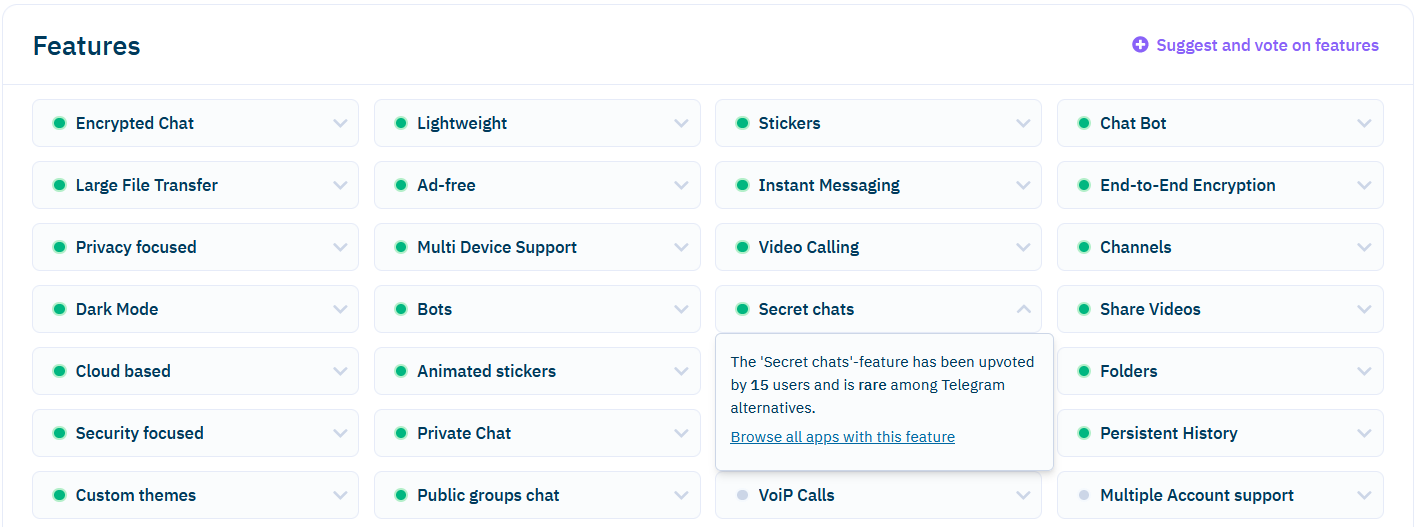Open Suggest and vote on features link

point(1267,45)
